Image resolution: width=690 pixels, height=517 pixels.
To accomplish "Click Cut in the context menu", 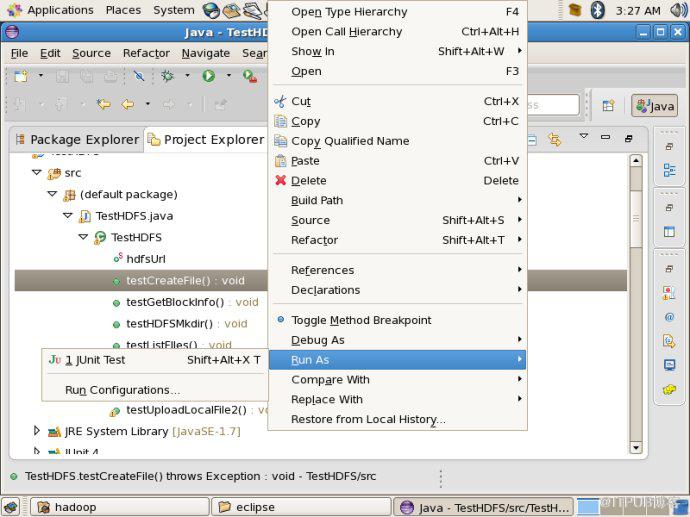I will 398,101.
